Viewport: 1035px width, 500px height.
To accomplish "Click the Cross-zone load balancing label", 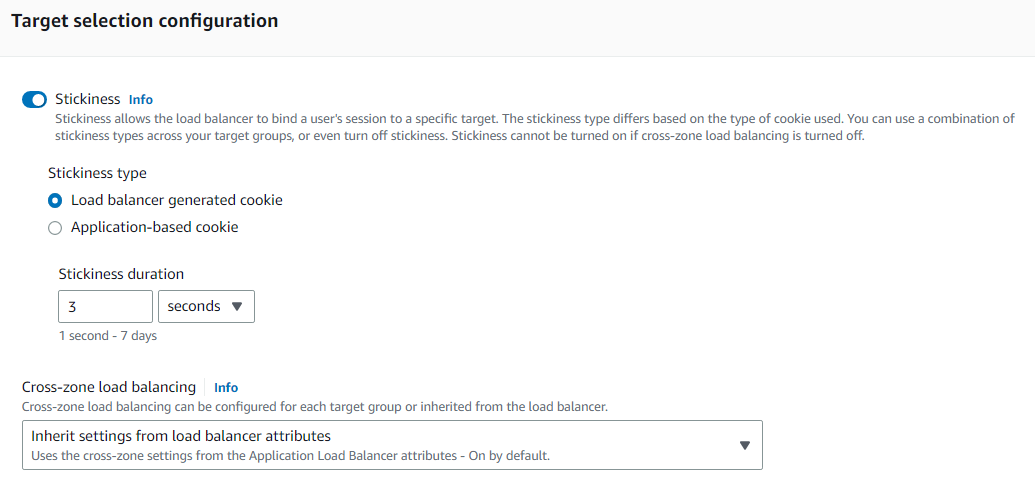I will 109,387.
